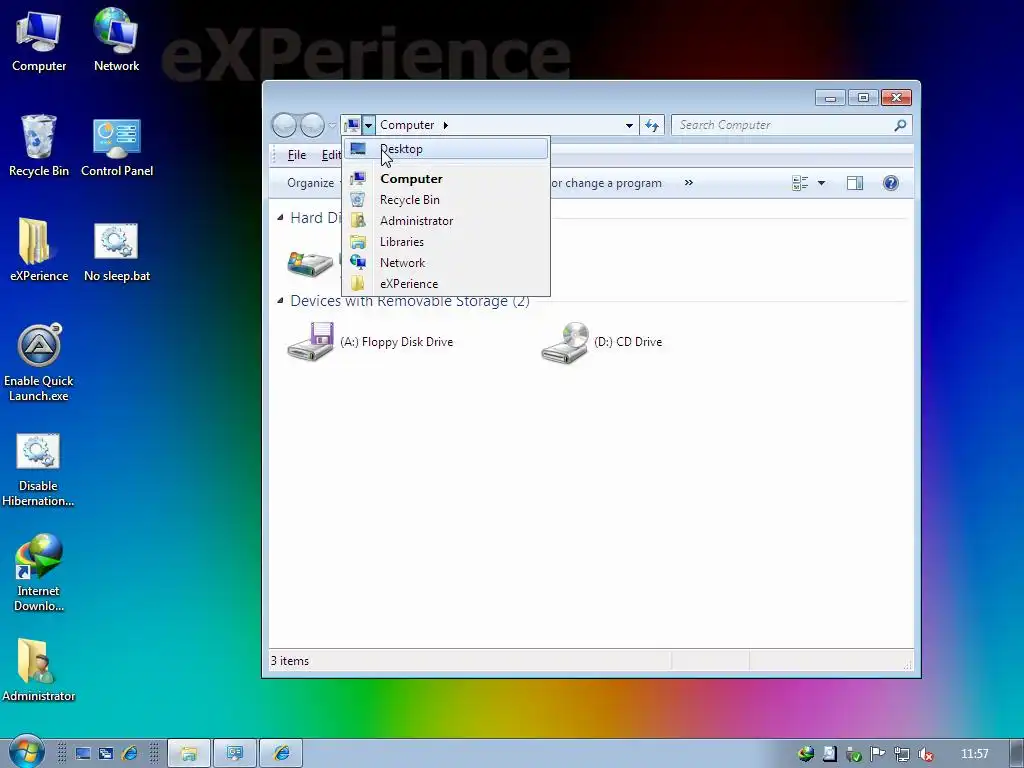
Task: Open the address bar history dropdown
Action: [629, 125]
